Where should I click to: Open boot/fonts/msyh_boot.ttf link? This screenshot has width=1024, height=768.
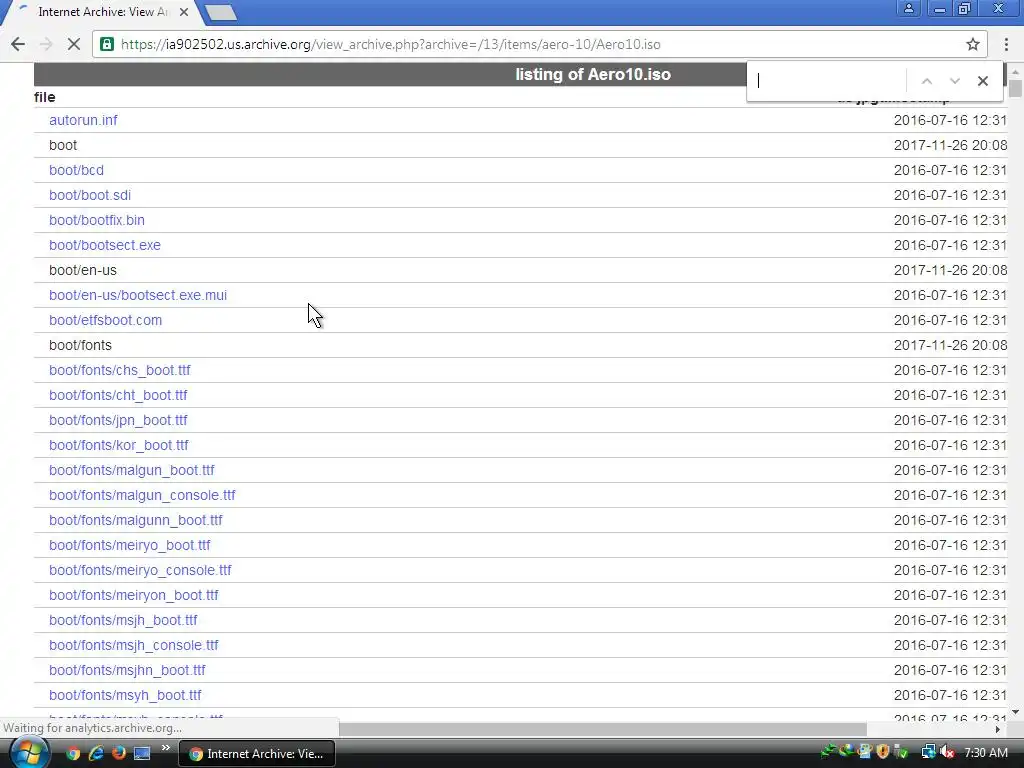tap(125, 696)
